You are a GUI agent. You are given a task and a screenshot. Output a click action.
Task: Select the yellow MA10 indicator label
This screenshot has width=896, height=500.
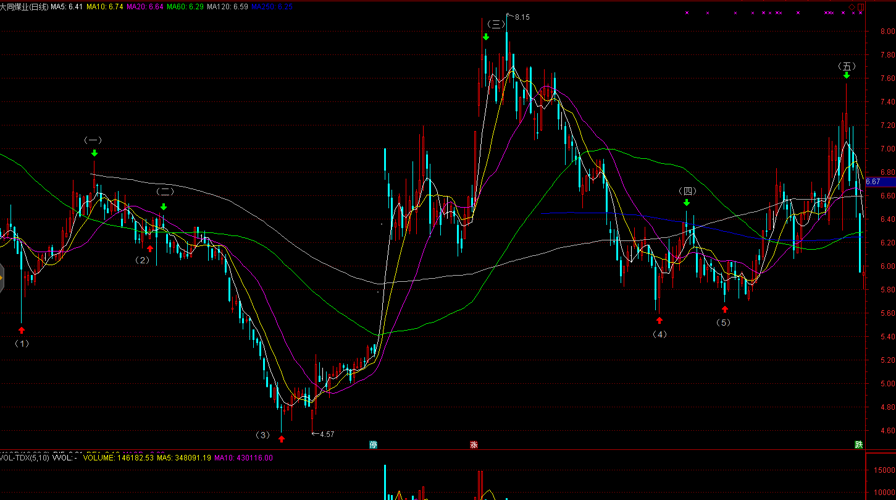[105, 7]
